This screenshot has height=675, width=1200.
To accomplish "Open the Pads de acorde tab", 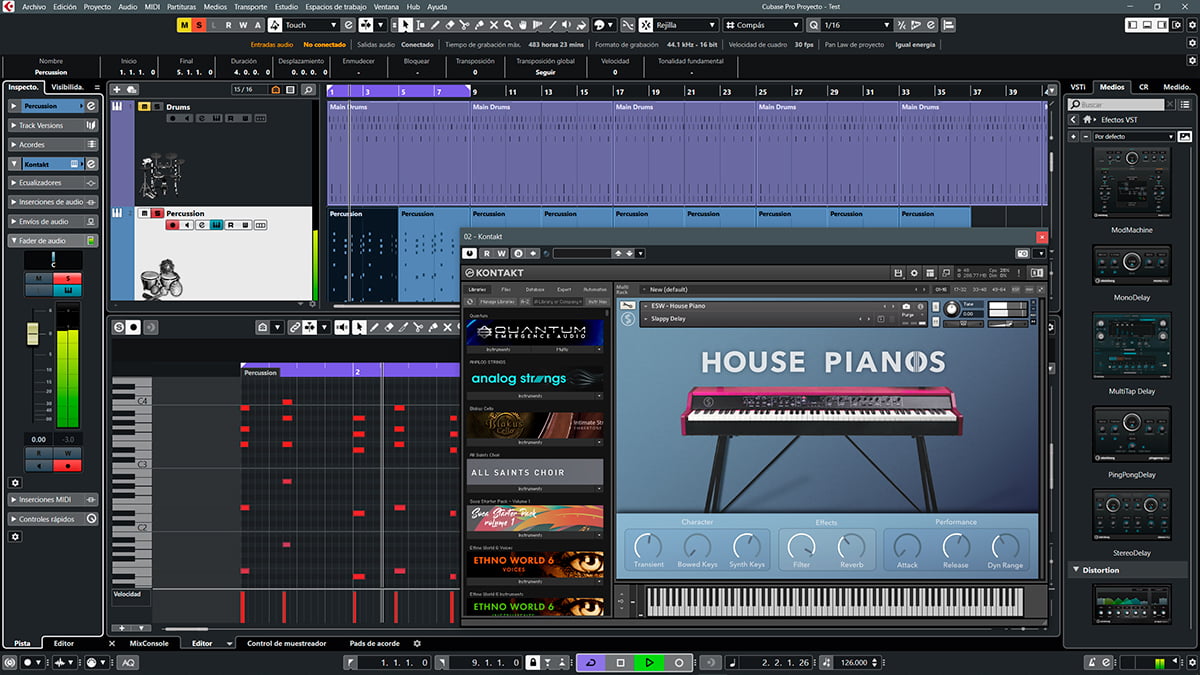I will tap(375, 643).
